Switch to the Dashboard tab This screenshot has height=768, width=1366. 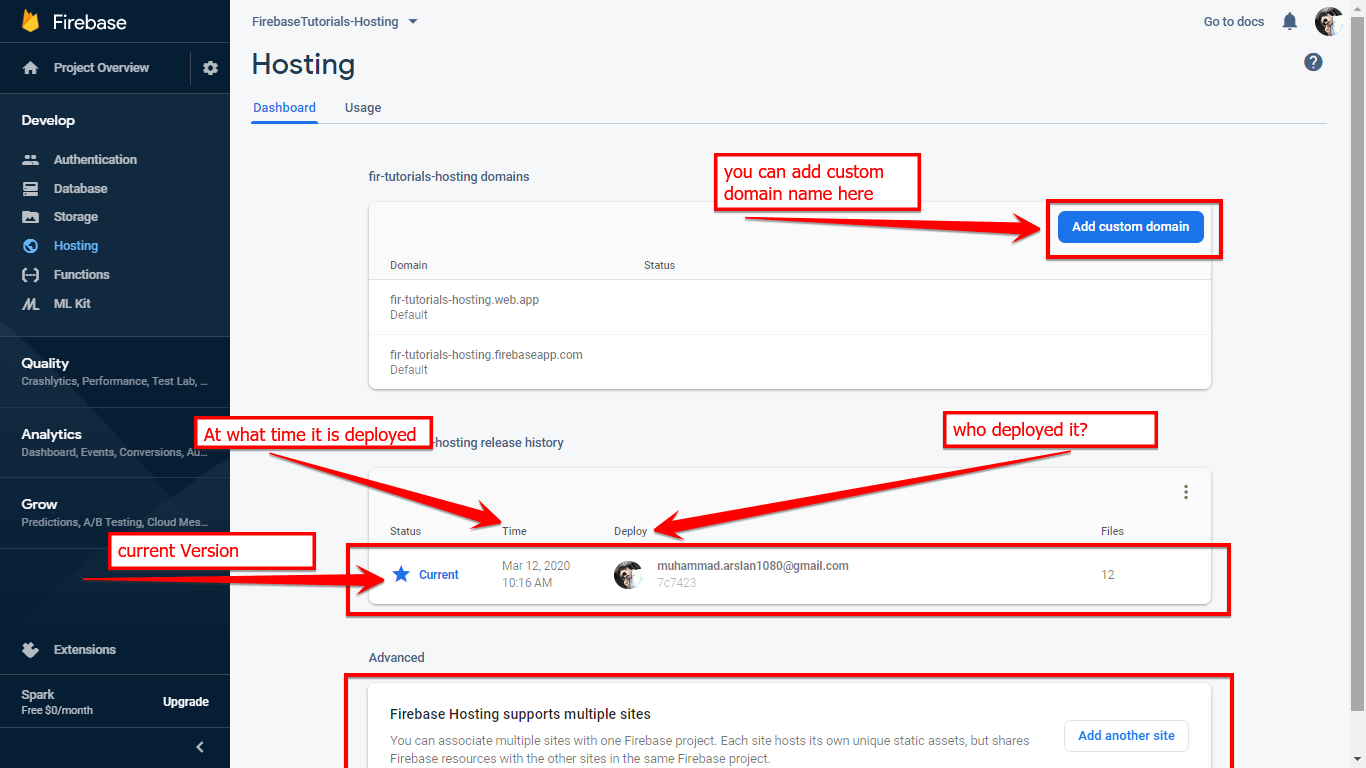click(x=284, y=108)
